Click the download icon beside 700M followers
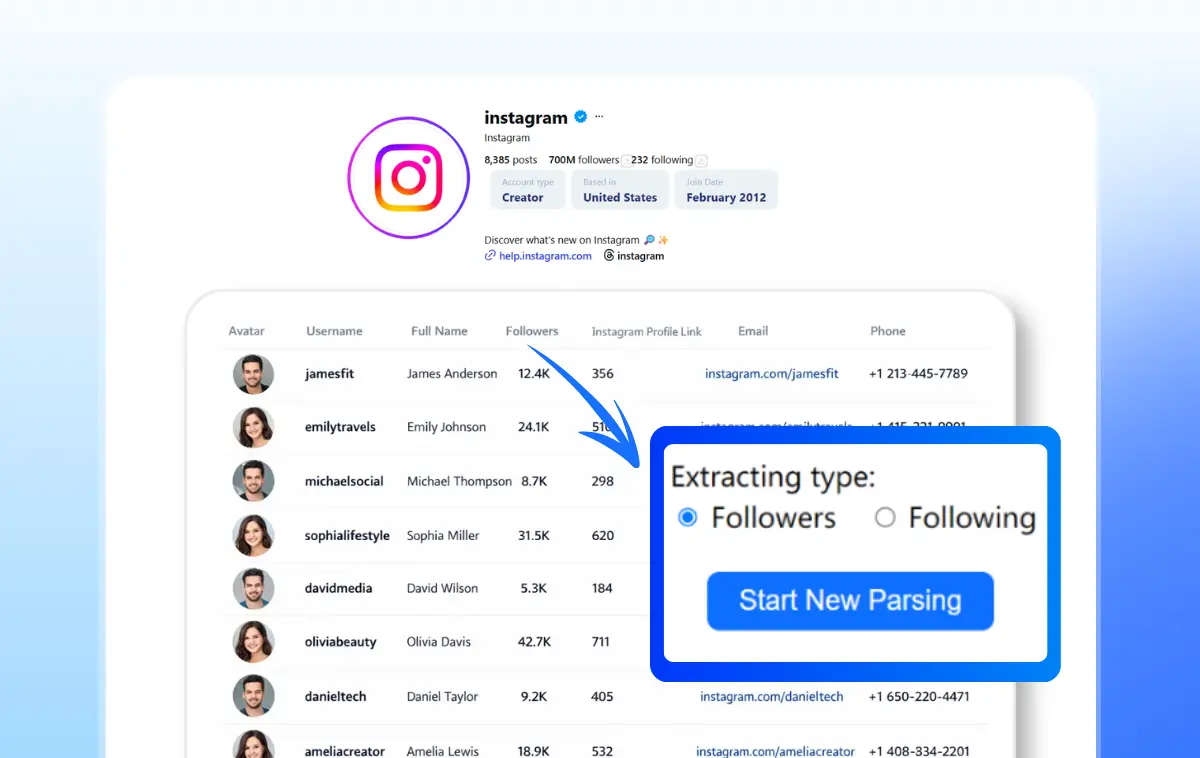 pos(626,160)
